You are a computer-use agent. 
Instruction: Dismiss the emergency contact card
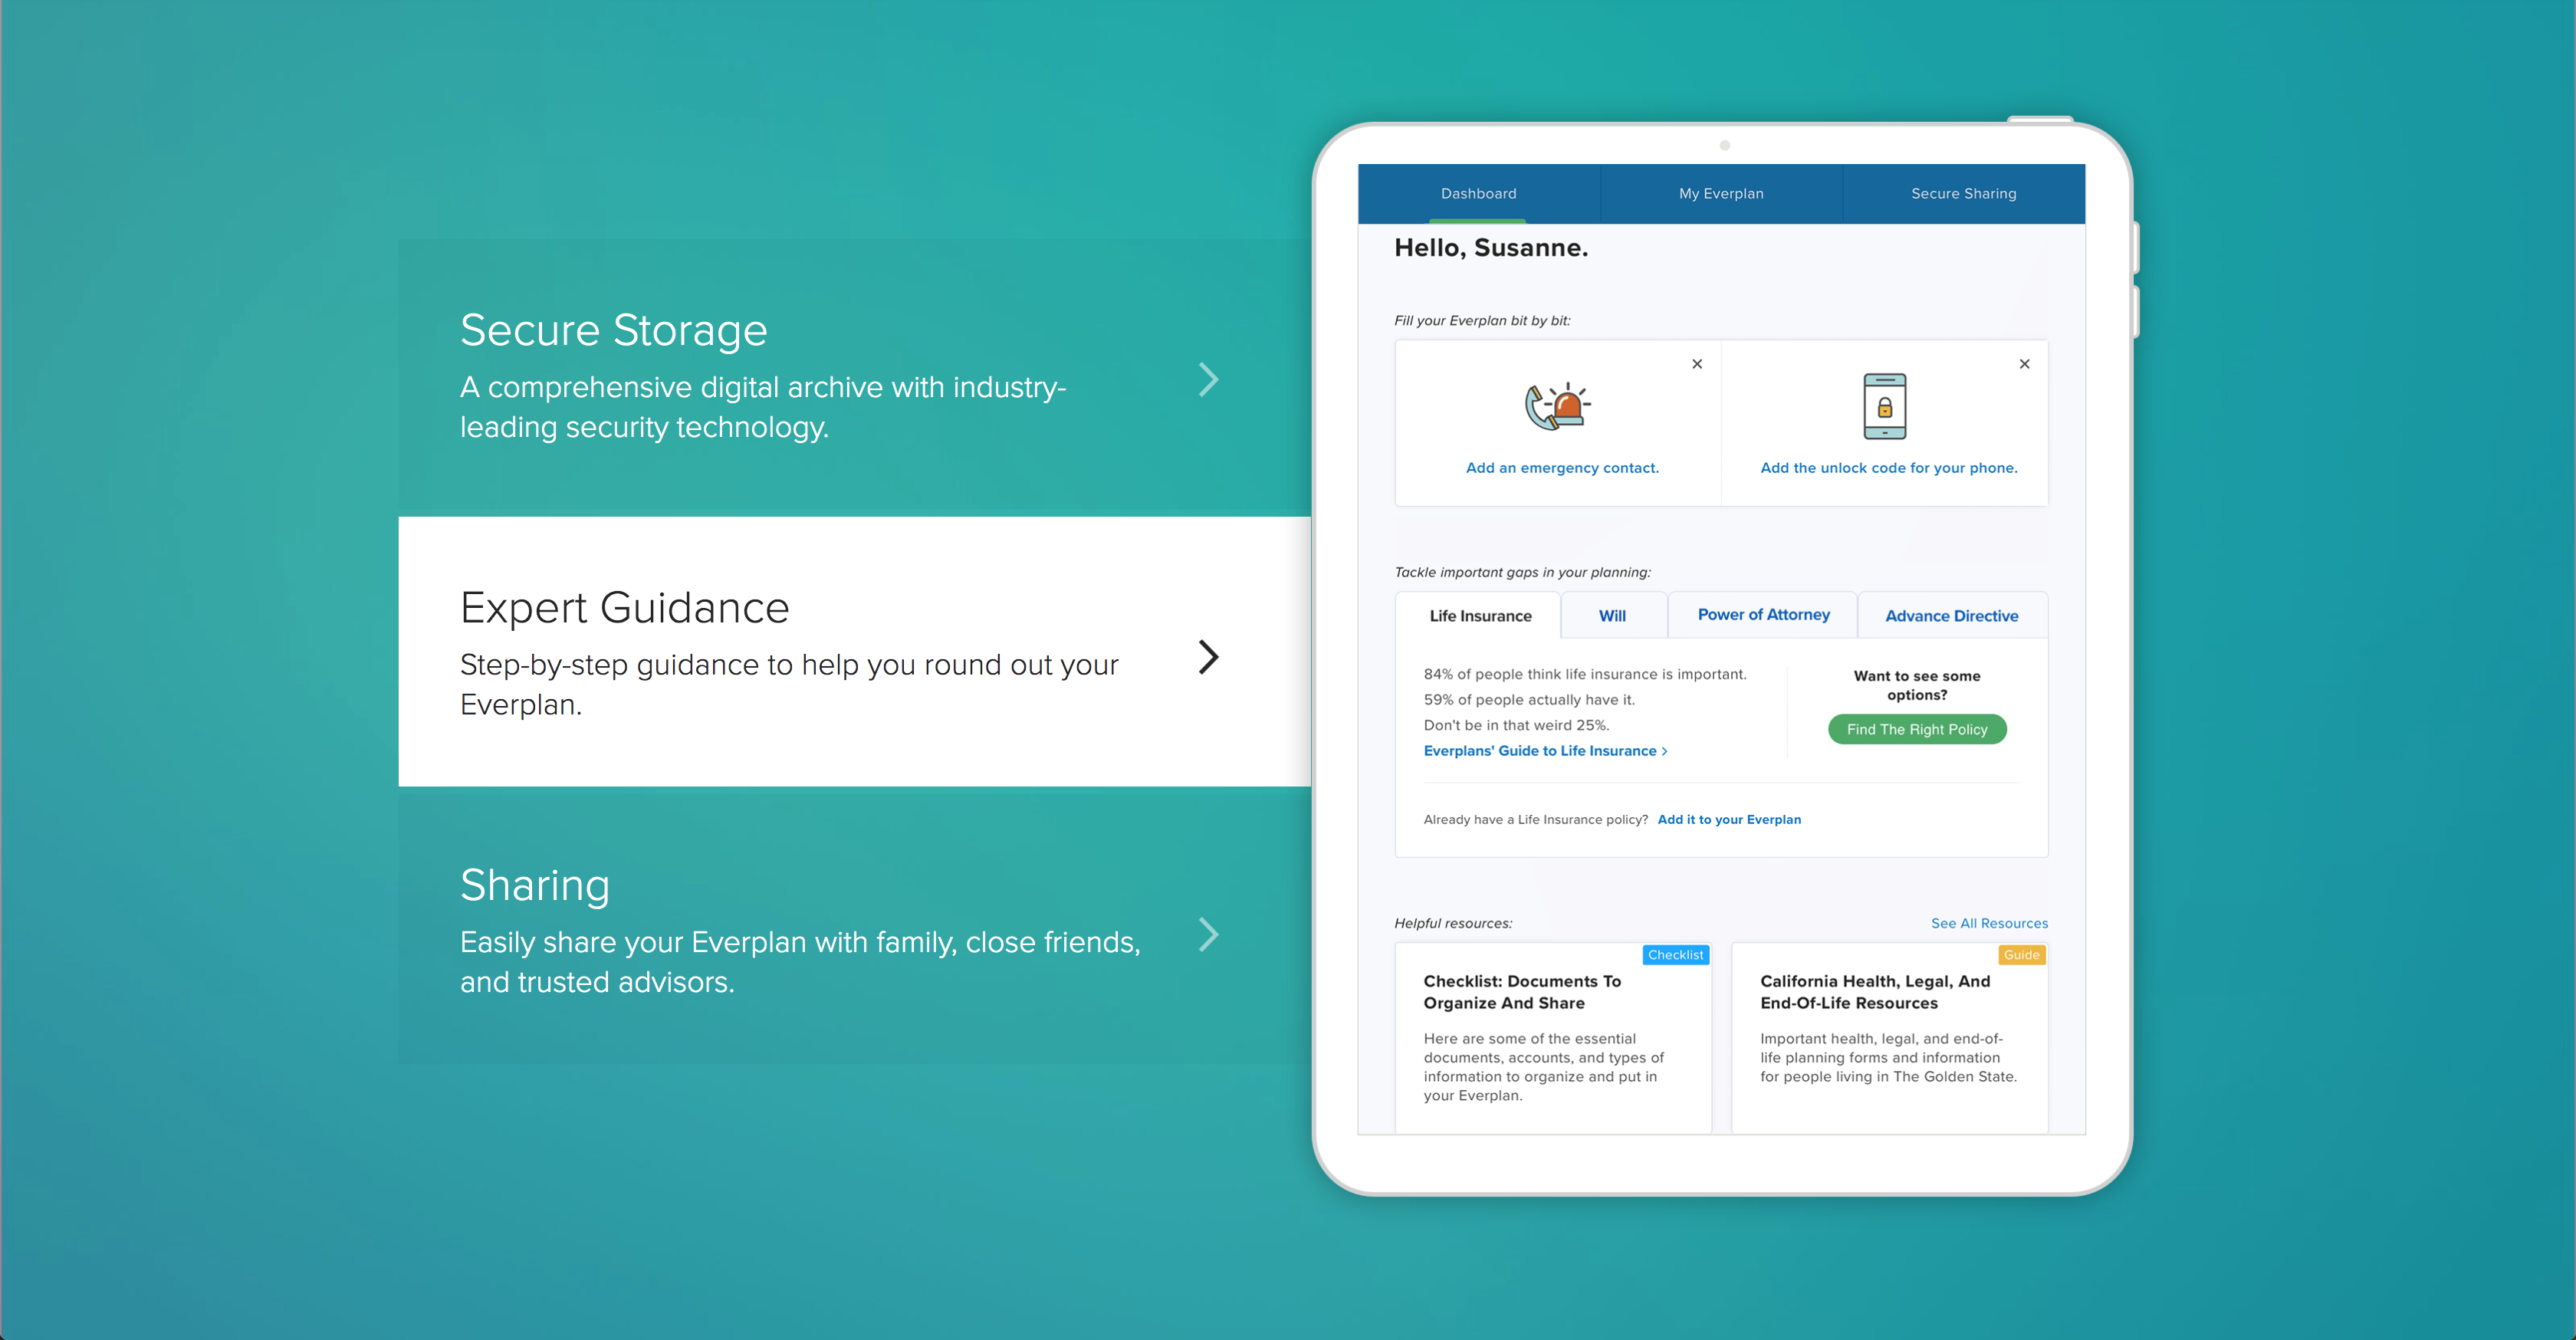coord(1697,364)
